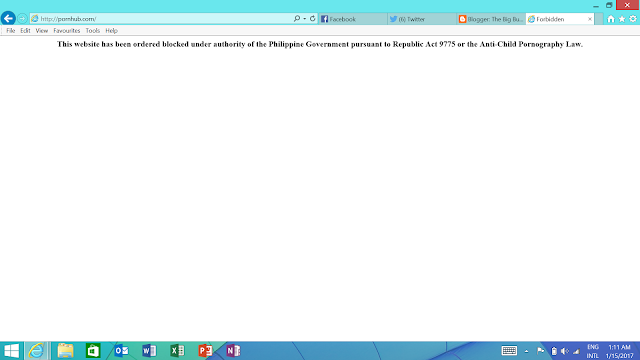Open Favorites with the star icon
Image resolution: width=640 pixels, height=360 pixels.
(622, 19)
